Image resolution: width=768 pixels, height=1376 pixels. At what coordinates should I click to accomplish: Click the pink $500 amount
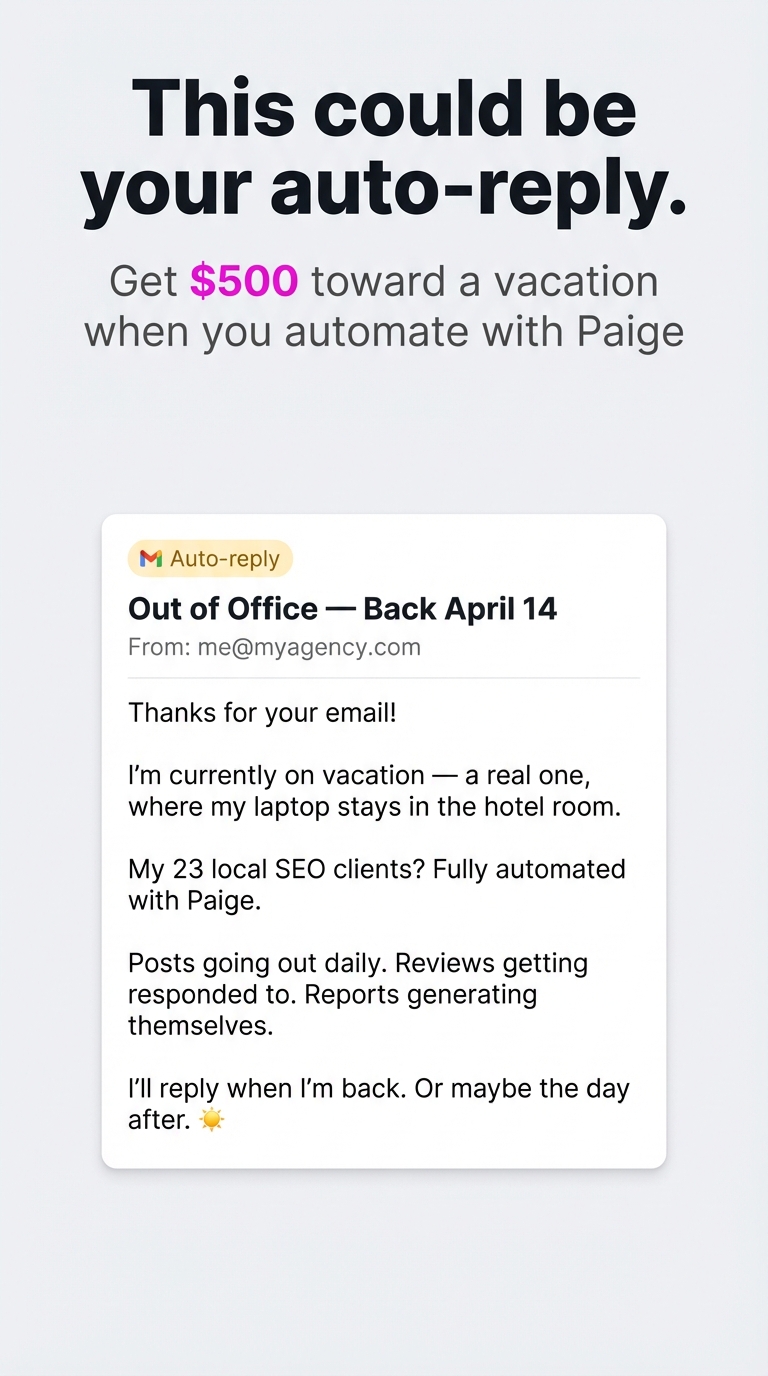[244, 281]
